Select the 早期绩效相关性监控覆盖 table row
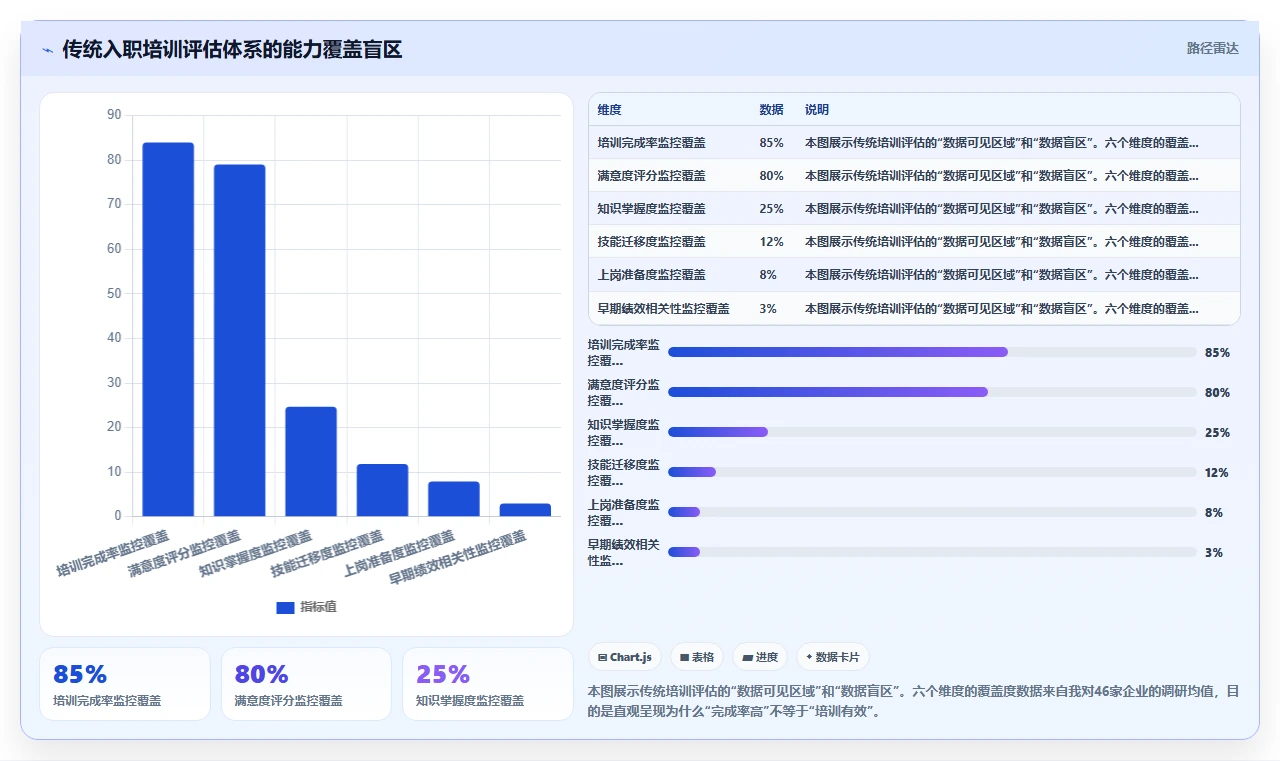 [x=914, y=308]
